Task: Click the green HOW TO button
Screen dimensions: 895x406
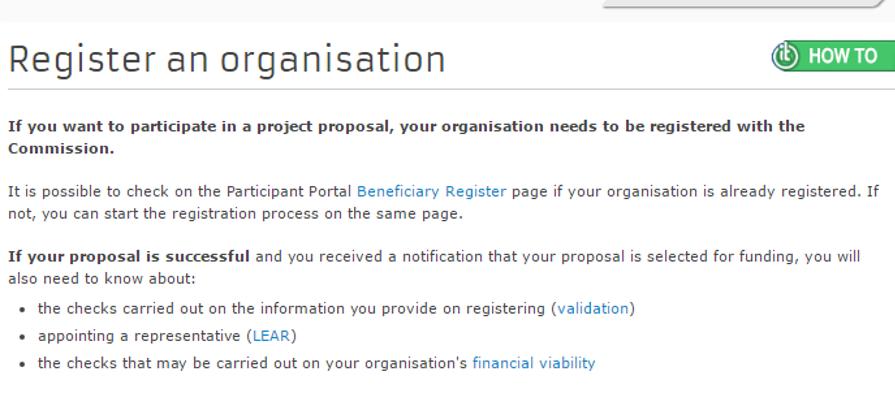Action: point(833,56)
